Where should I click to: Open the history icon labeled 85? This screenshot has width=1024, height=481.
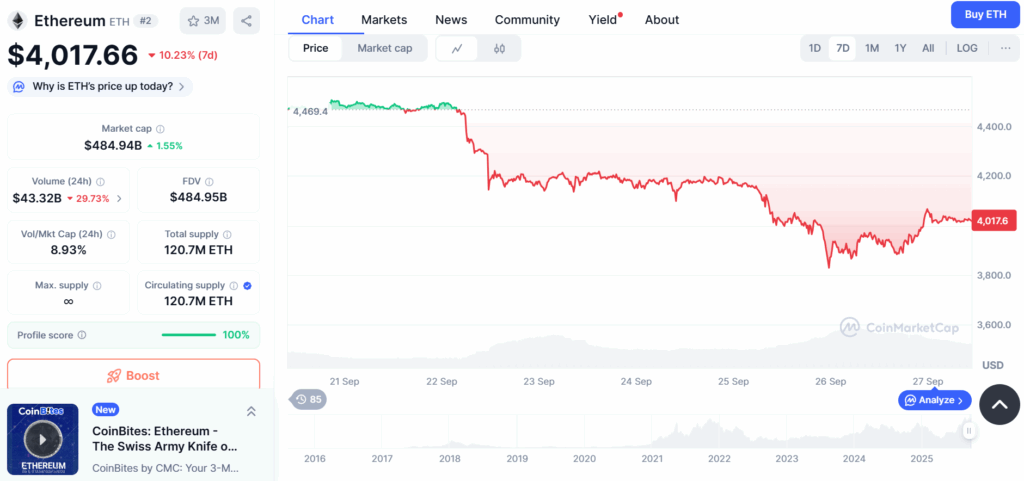[x=309, y=400]
